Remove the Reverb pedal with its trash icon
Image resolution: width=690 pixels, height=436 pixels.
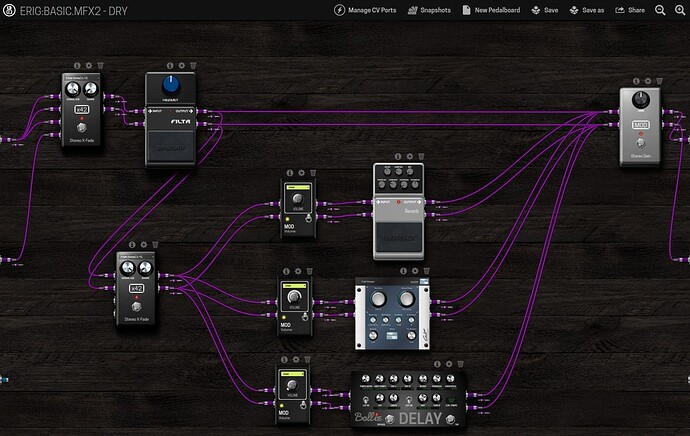(420, 156)
